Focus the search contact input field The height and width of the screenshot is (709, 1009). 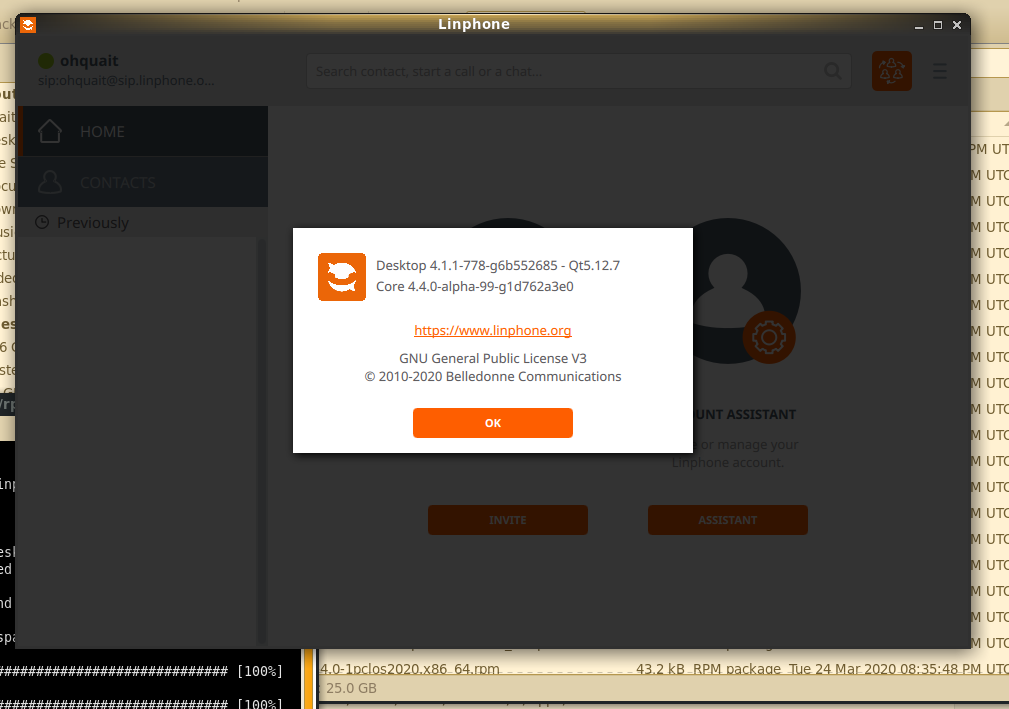click(x=565, y=71)
